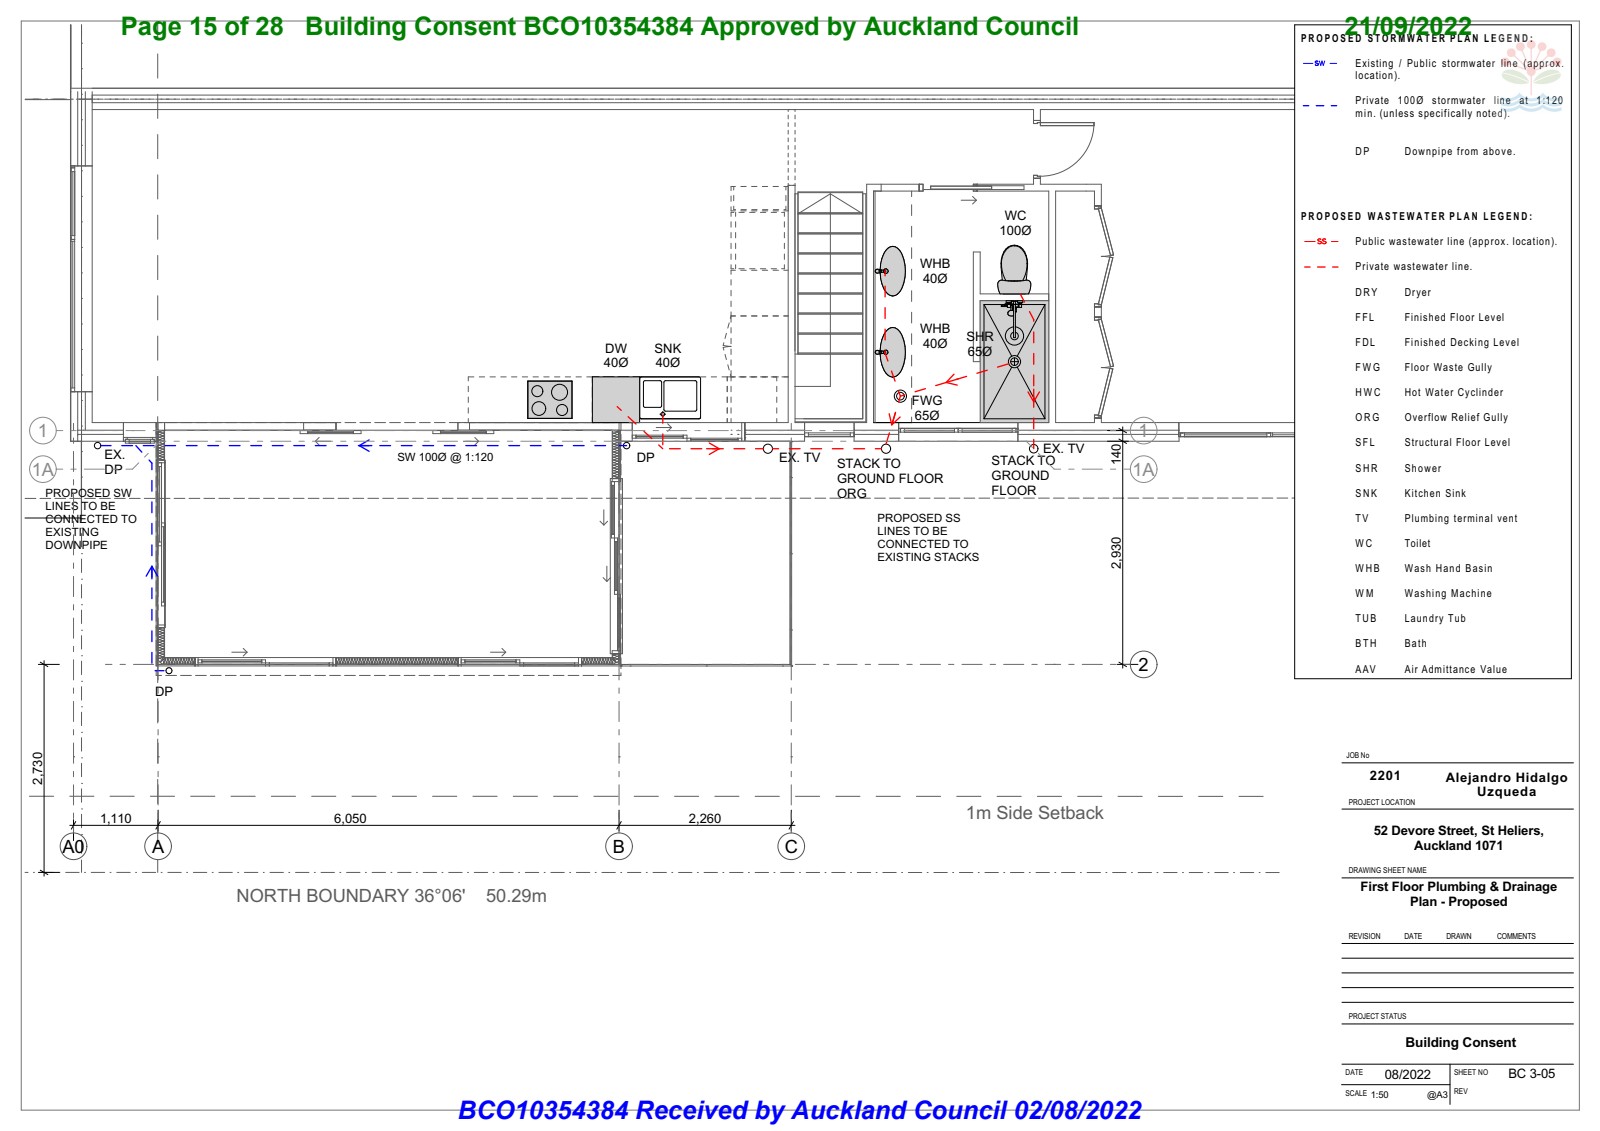
Task: Click job number 2201
Action: (1385, 776)
